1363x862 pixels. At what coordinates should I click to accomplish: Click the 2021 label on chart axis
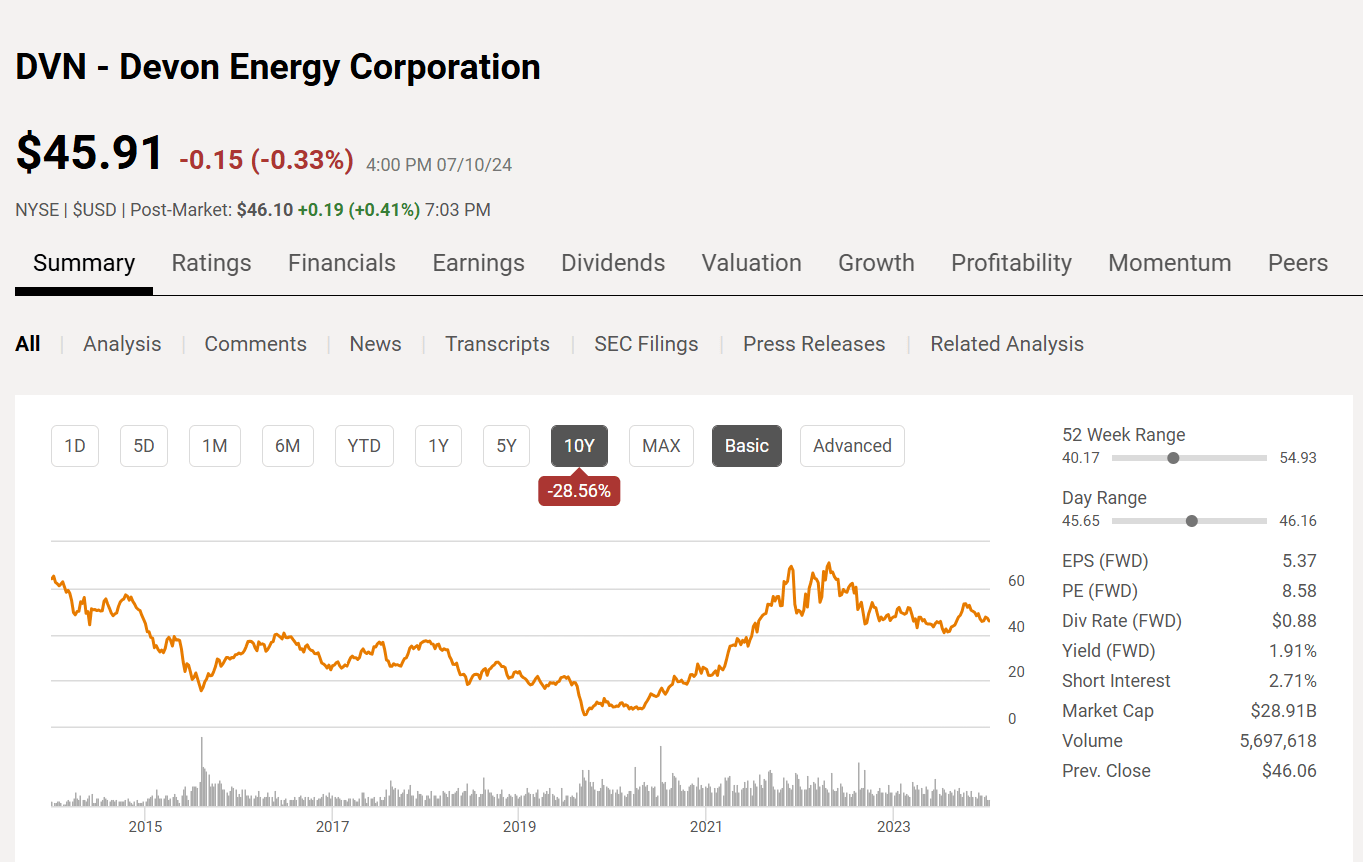706,826
